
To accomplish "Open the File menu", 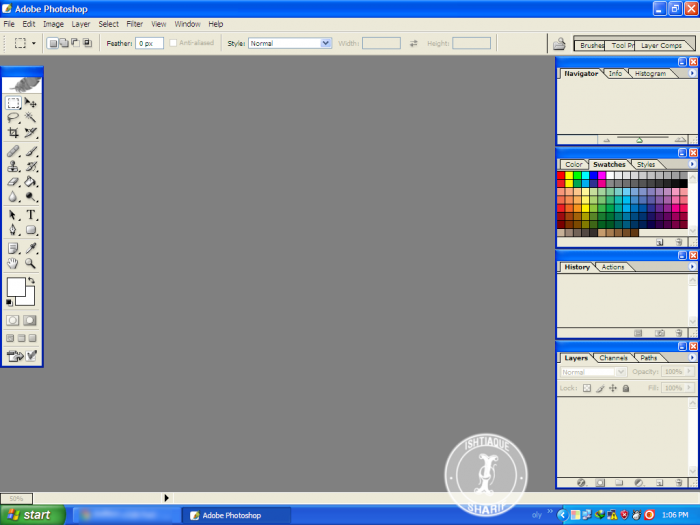I will [9, 24].
